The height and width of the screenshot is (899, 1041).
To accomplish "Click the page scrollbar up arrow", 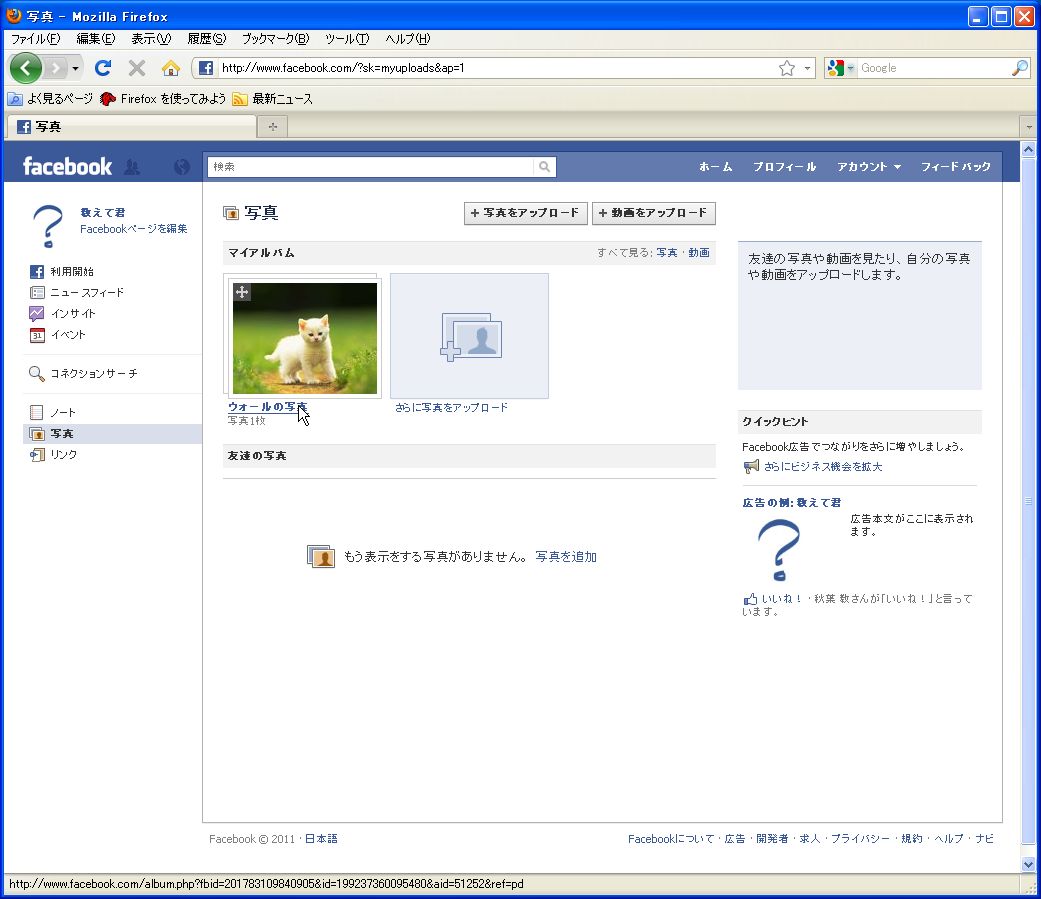I will [x=1028, y=149].
